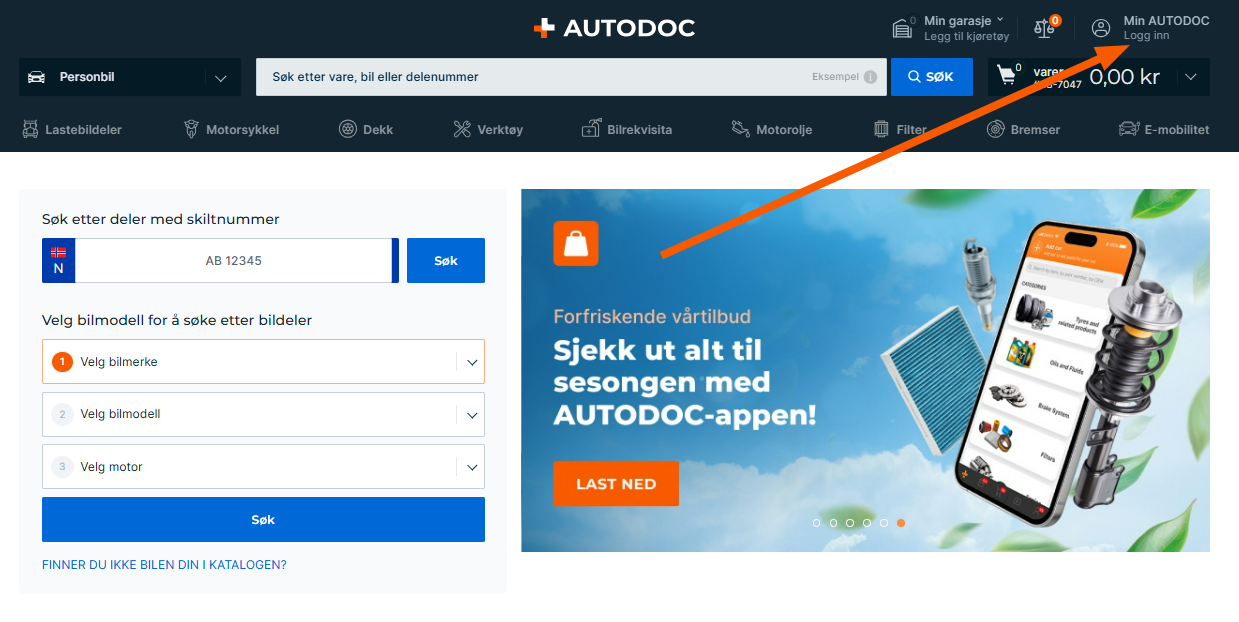The height and width of the screenshot is (622, 1239).
Task: Click the LAST NED banner button
Action: [x=616, y=484]
